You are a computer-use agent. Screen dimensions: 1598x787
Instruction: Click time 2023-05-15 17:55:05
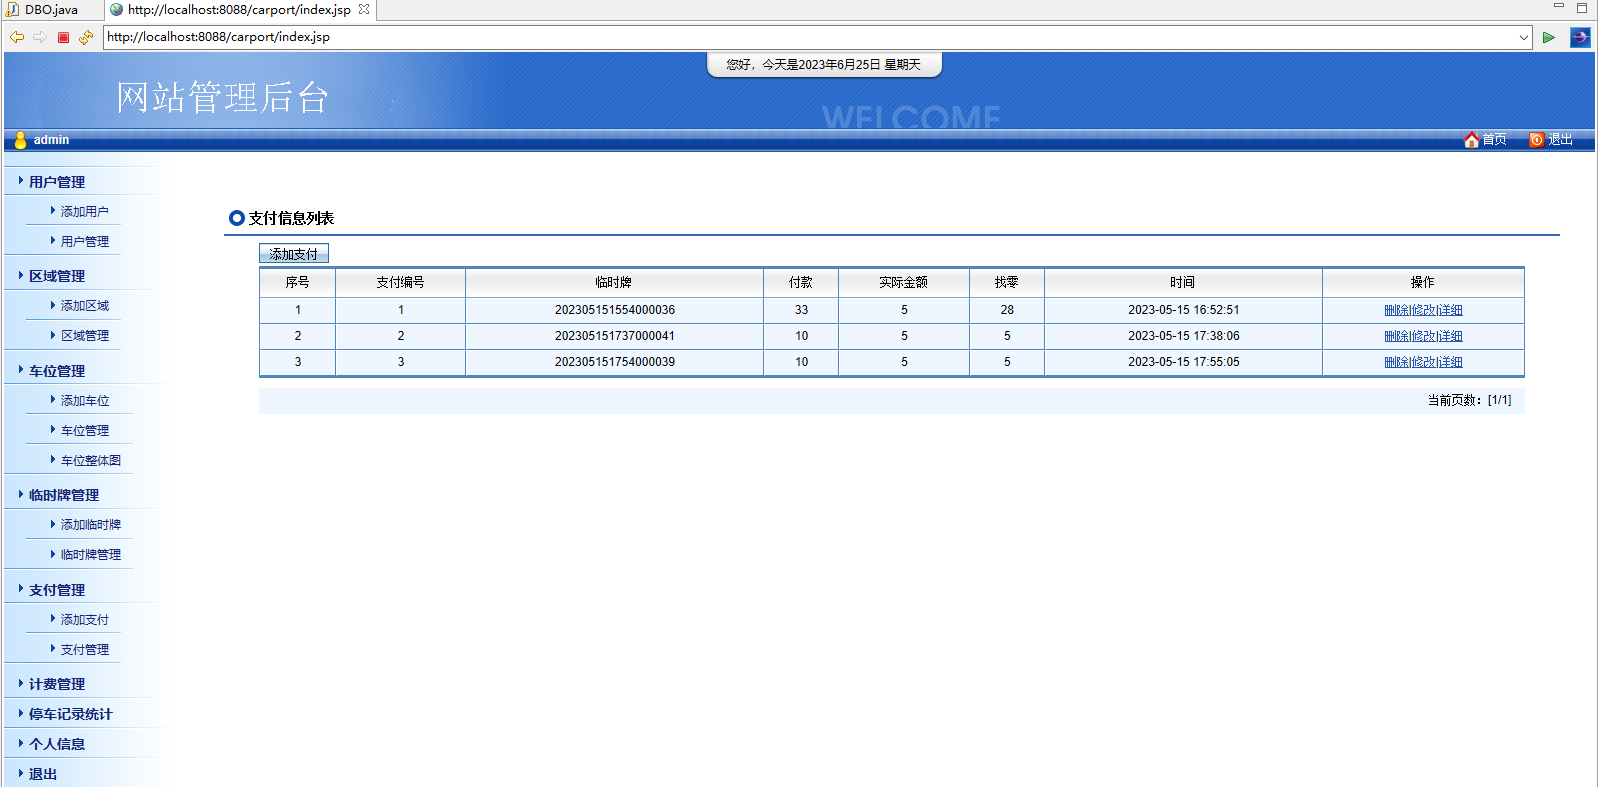1183,362
